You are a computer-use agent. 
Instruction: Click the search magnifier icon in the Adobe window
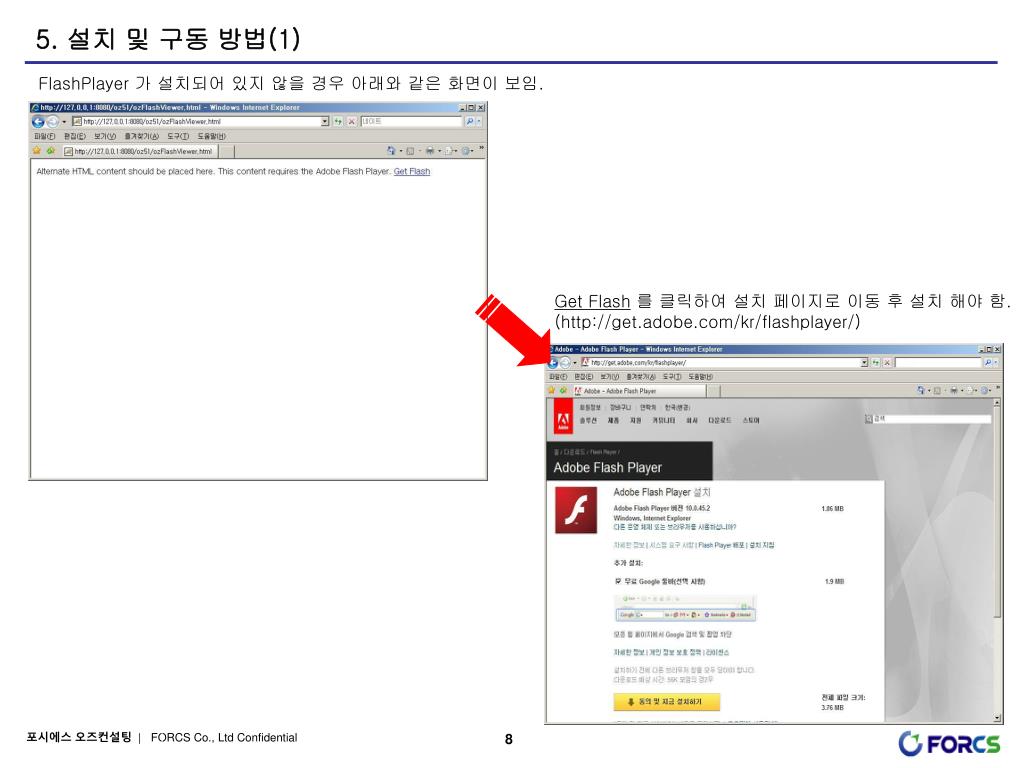coord(988,362)
